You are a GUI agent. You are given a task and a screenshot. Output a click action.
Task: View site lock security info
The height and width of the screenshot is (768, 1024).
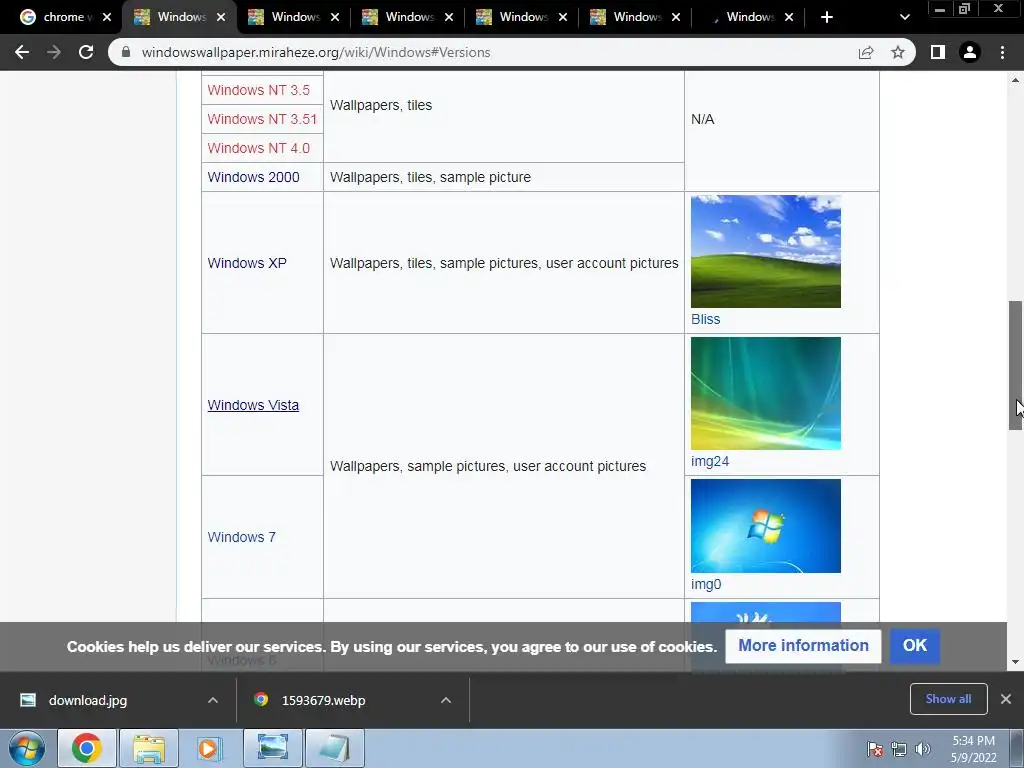(126, 52)
